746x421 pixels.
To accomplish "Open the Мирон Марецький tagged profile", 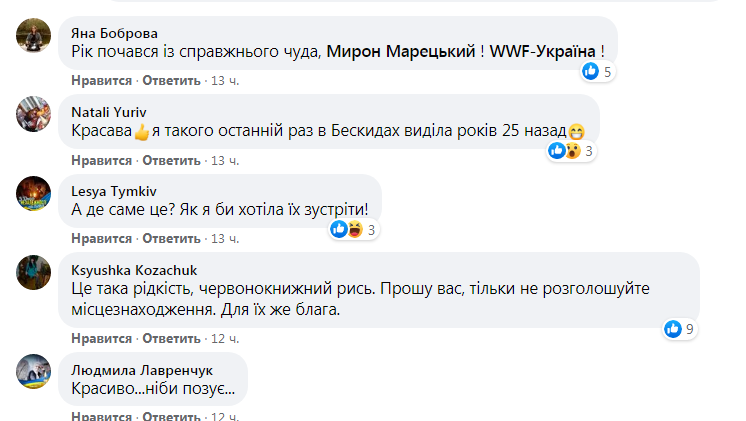I will pos(404,50).
